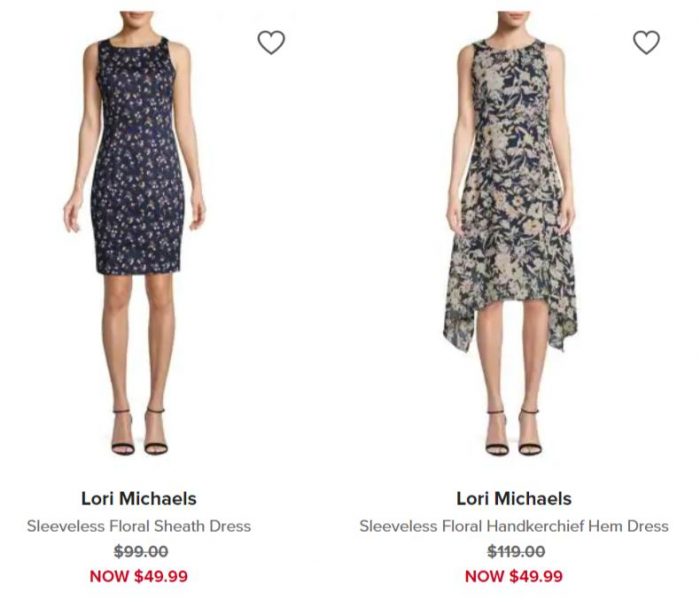Select the crossed-out $119.00 original price
The width and height of the screenshot is (700, 616).
point(516,552)
